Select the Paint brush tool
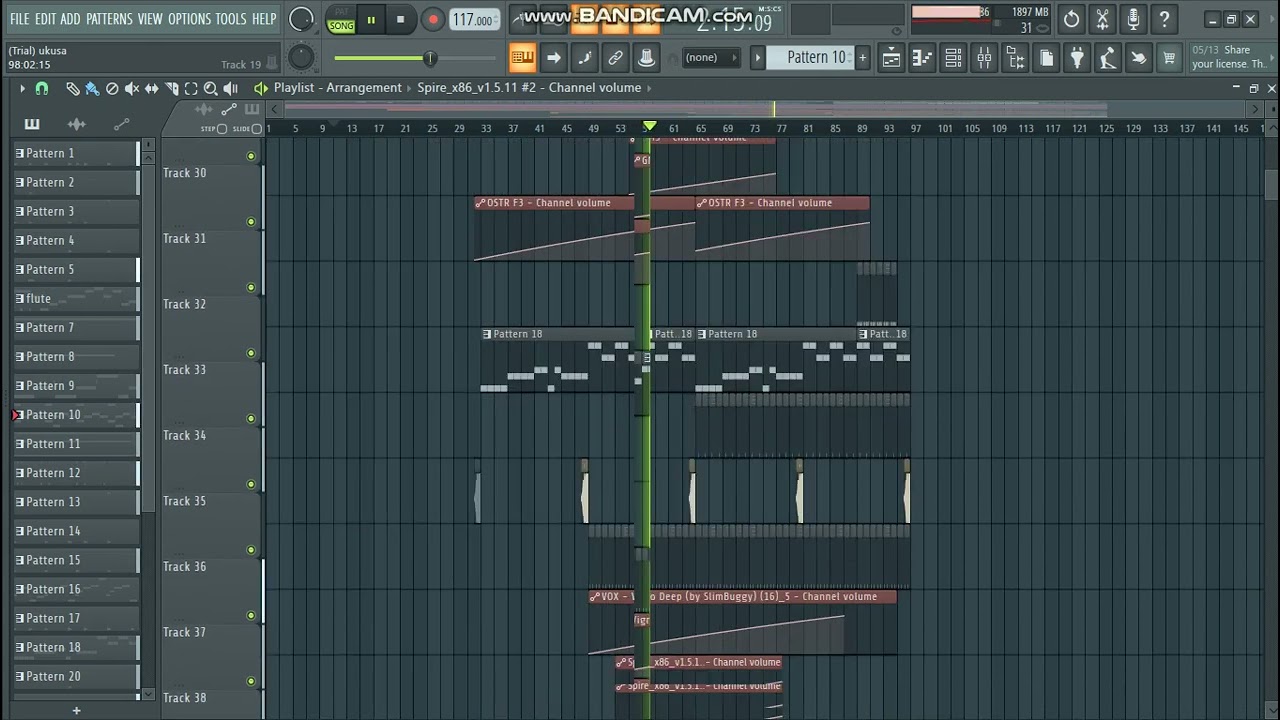This screenshot has width=1280, height=720. (92, 89)
